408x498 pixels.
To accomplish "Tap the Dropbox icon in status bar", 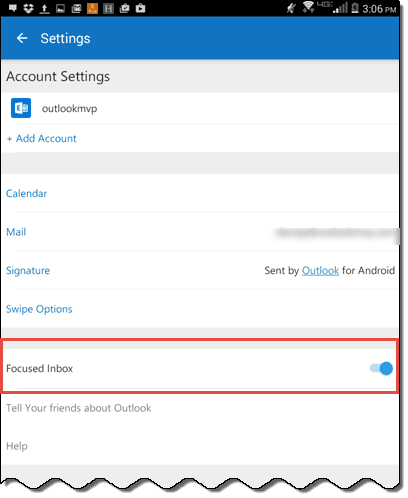I will pos(28,8).
